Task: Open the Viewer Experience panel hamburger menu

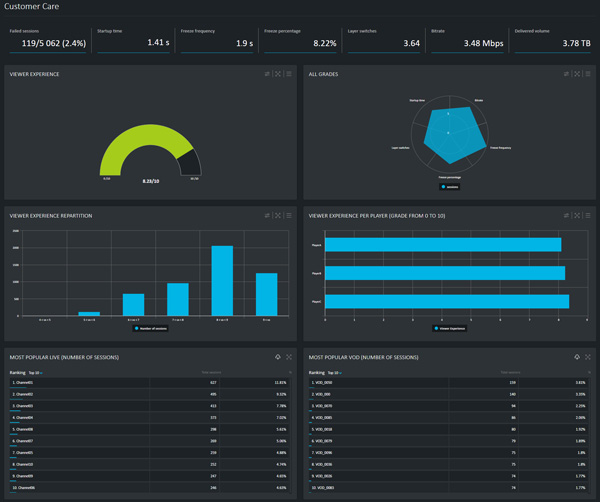Action: [289, 74]
